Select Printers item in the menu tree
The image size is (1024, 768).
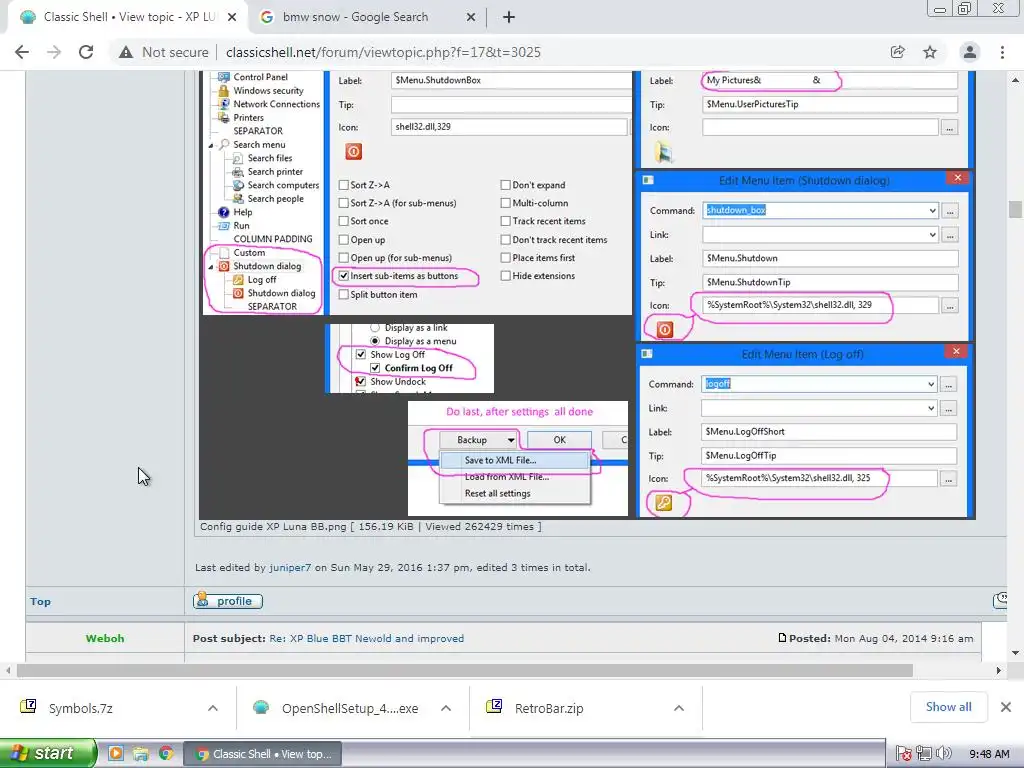click(x=248, y=118)
